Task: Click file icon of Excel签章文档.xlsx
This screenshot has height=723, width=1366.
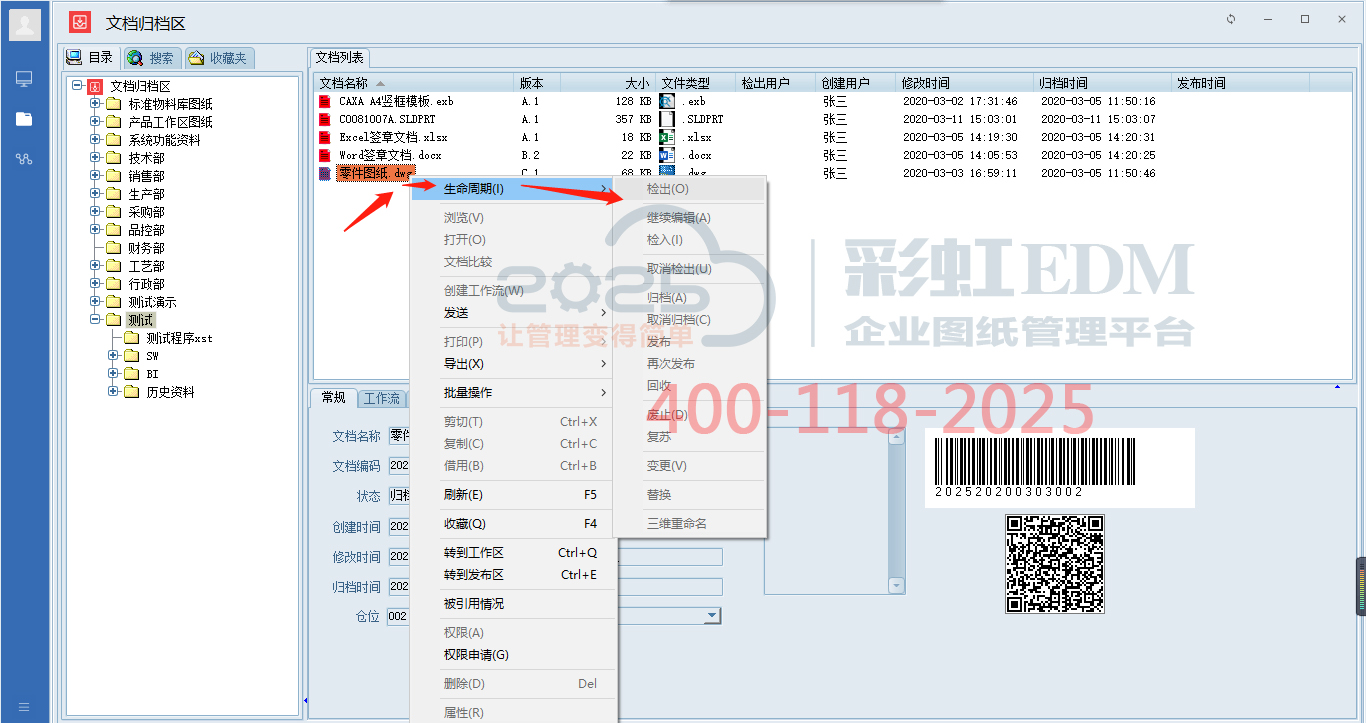Action: (324, 137)
